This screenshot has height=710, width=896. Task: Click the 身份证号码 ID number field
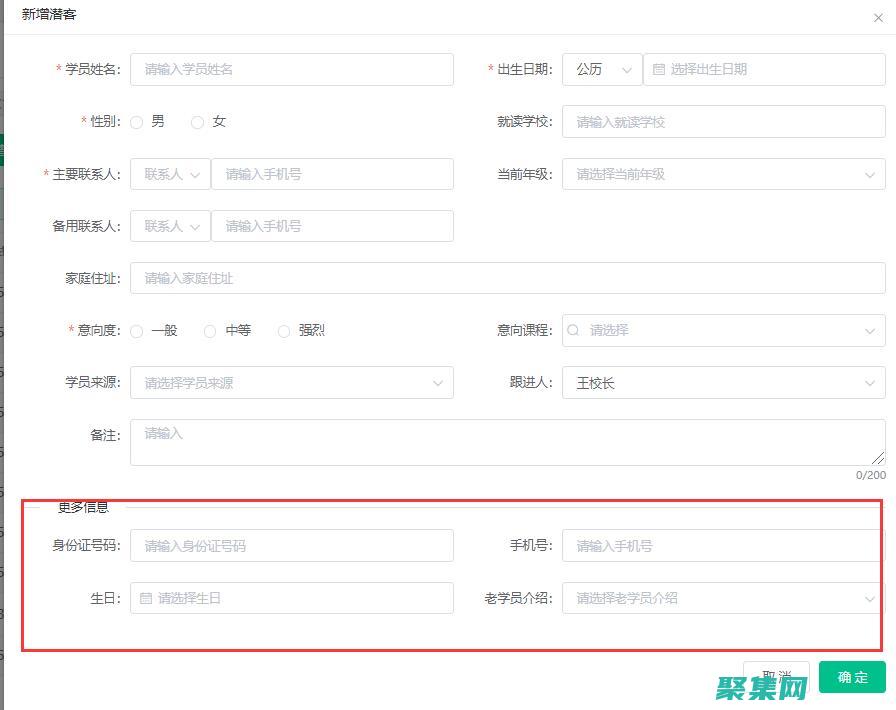click(290, 546)
